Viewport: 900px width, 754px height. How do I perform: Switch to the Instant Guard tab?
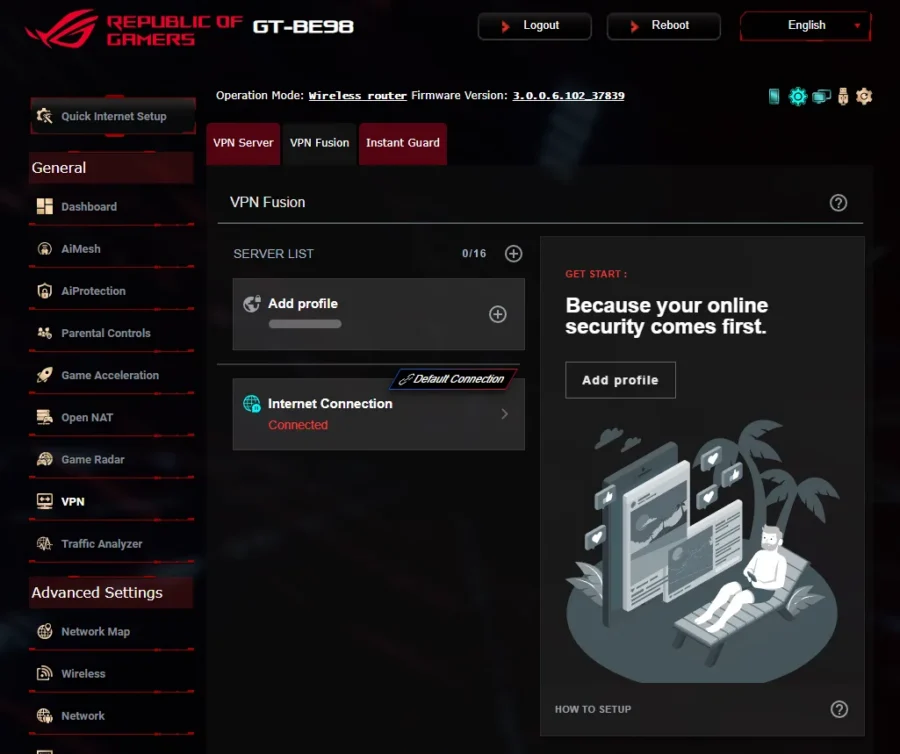click(x=402, y=143)
